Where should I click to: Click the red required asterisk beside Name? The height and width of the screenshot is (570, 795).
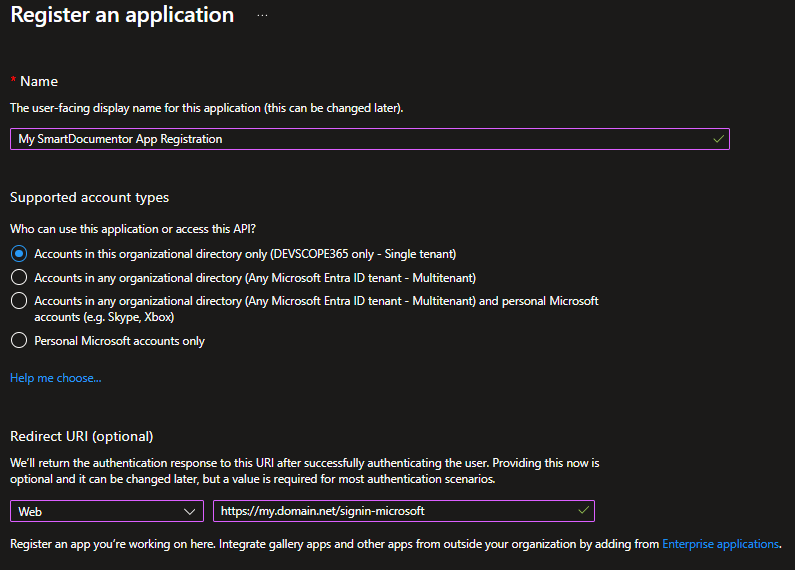[14, 81]
